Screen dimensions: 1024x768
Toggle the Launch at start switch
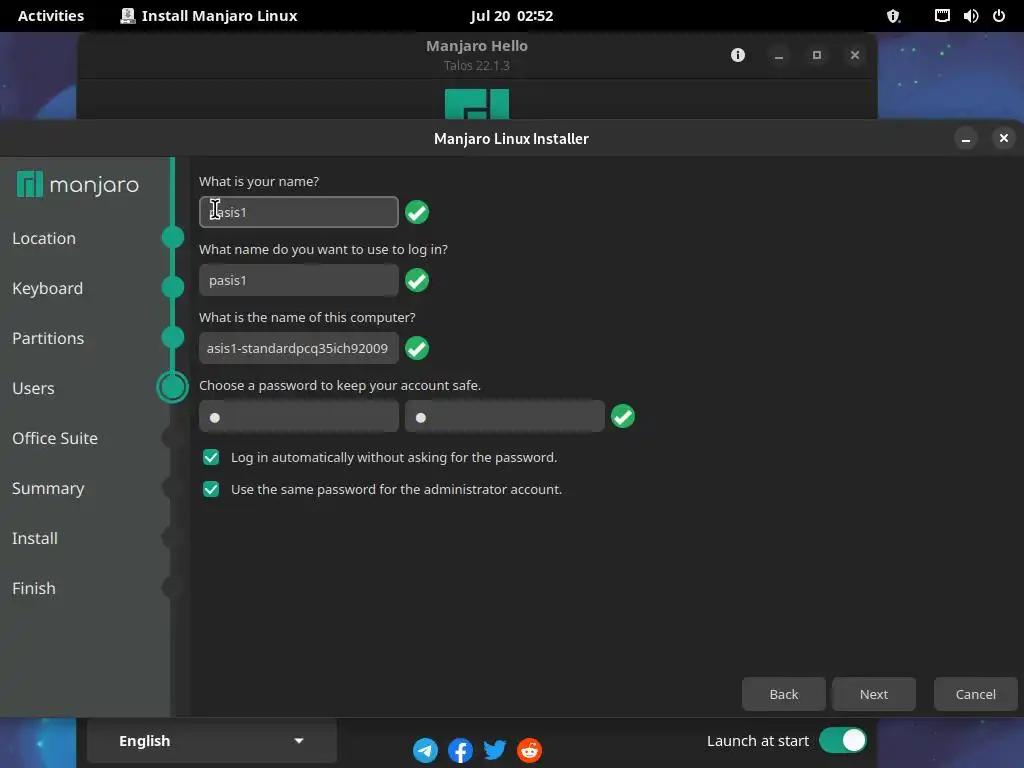pos(842,741)
